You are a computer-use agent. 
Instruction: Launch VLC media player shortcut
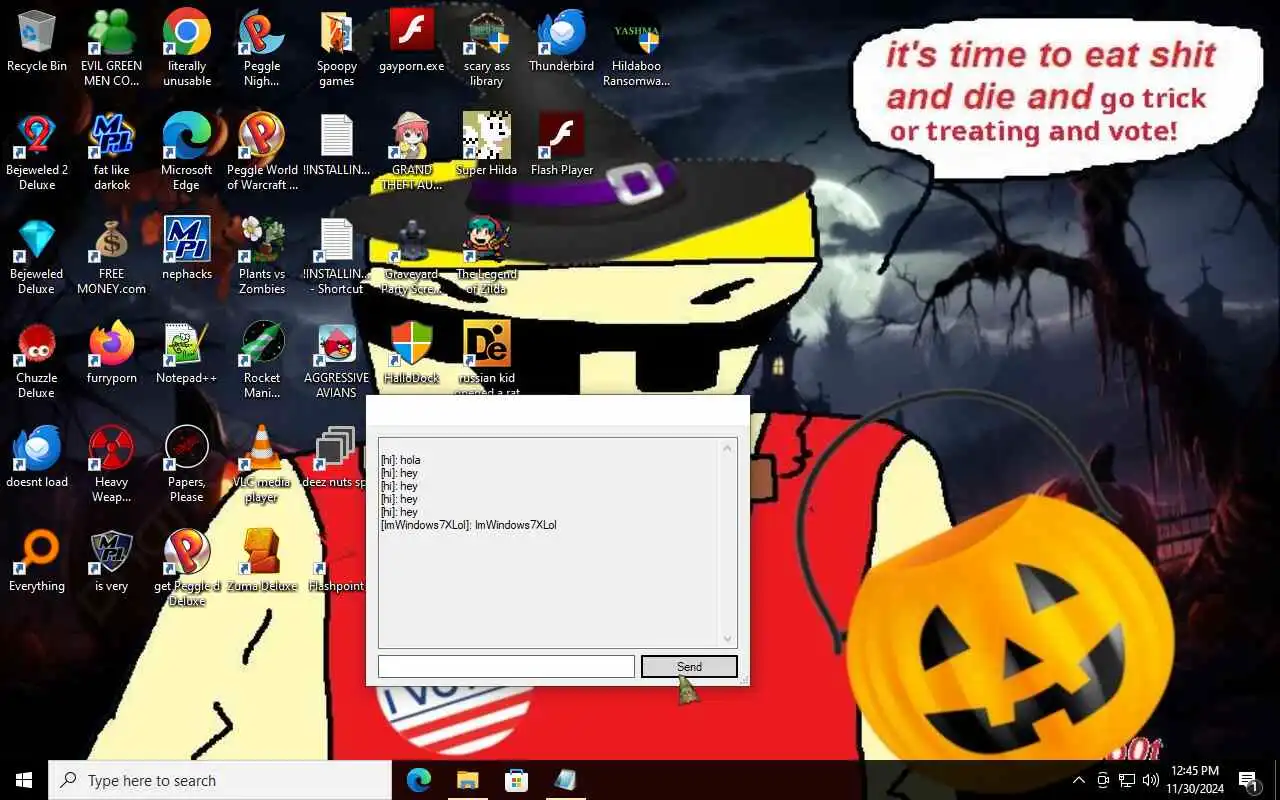pos(262,464)
